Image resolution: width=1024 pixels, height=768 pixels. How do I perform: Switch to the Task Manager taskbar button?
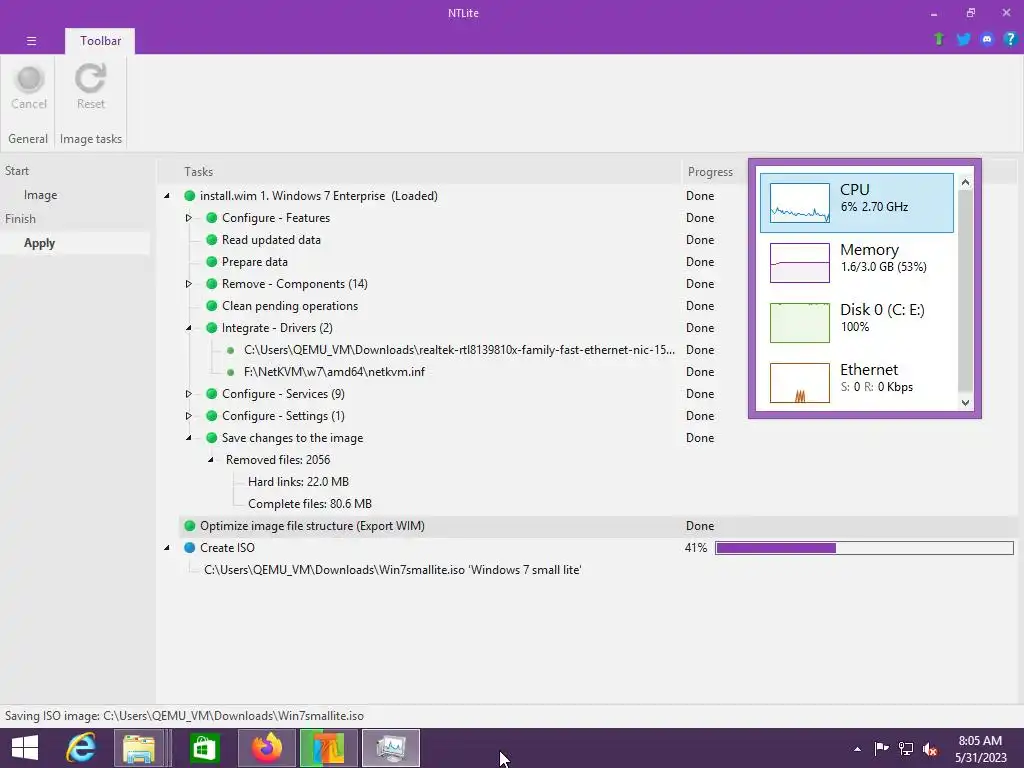coord(391,748)
